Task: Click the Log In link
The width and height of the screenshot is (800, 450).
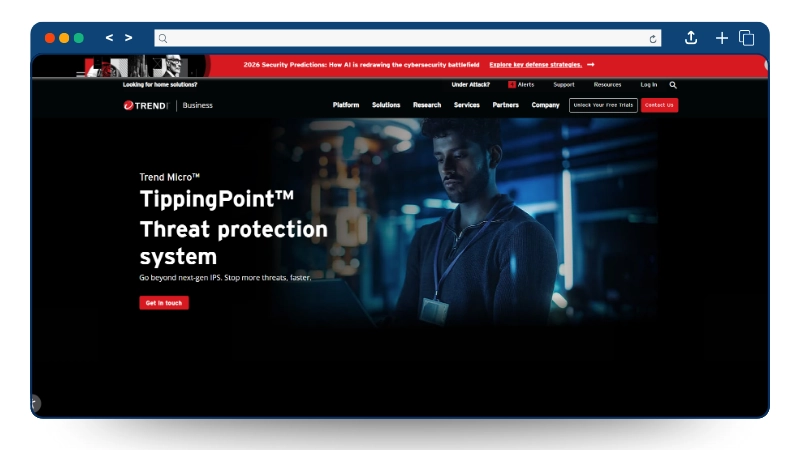Action: point(648,85)
